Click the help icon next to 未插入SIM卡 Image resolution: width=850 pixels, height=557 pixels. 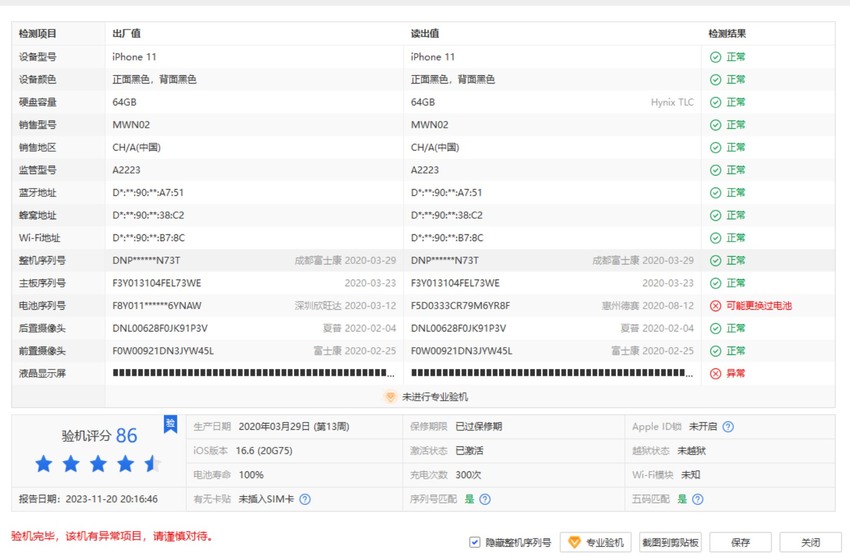305,499
